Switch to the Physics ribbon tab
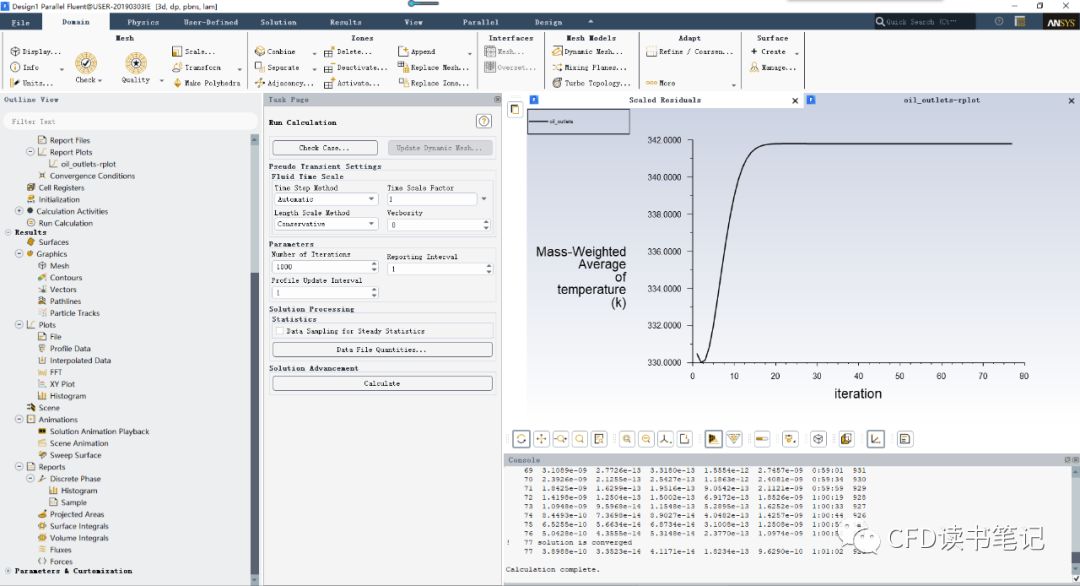This screenshot has width=1080, height=586. click(143, 22)
